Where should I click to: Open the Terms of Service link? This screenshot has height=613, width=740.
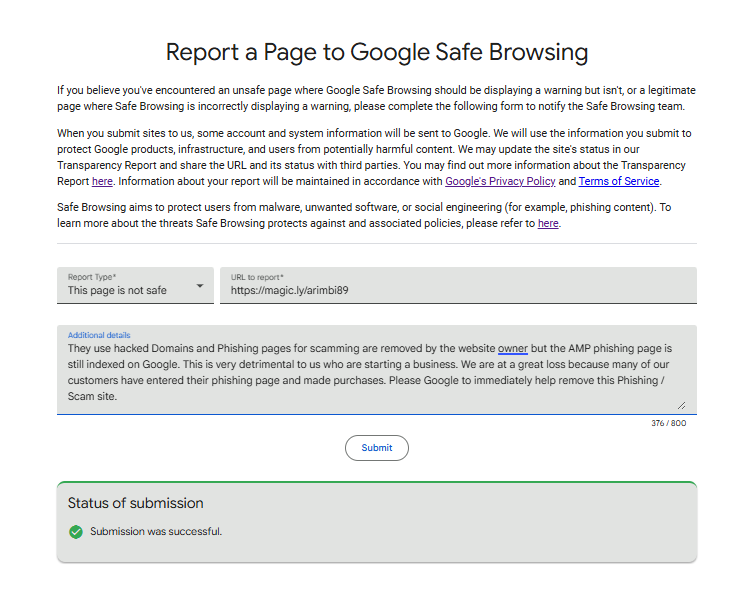[619, 181]
